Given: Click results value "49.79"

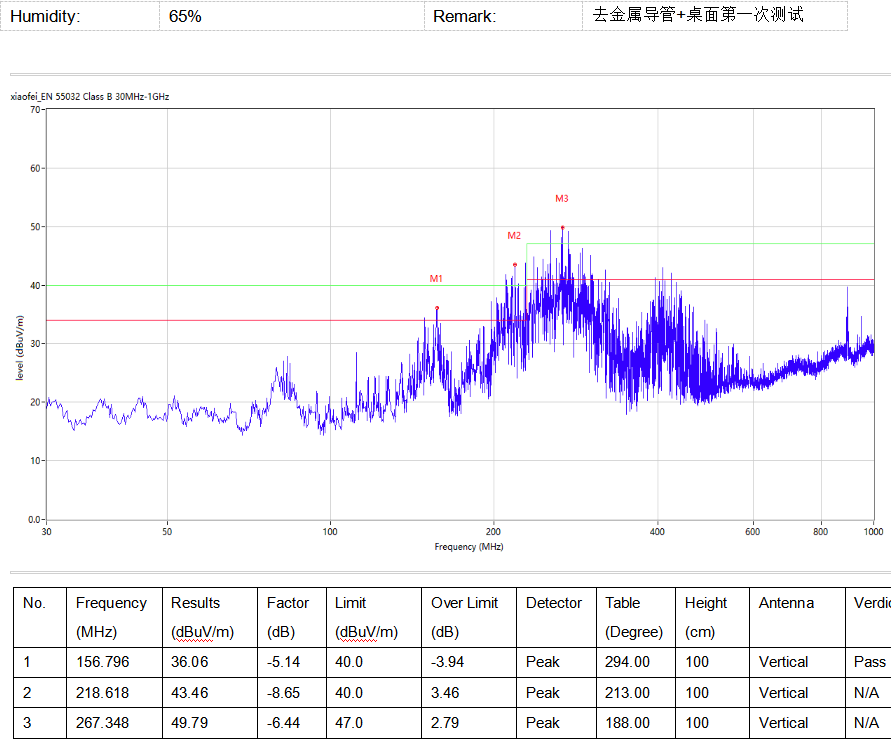Looking at the screenshot, I should [190, 723].
